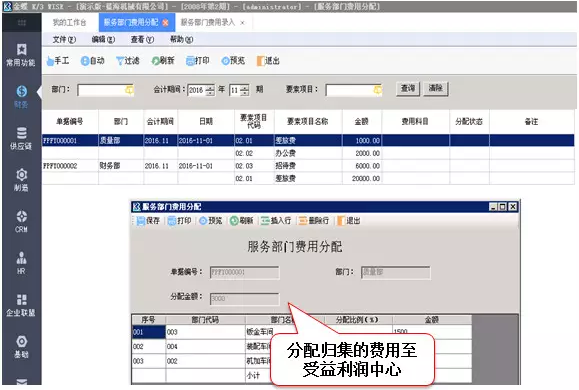The image size is (579, 390).
Task: Click 刷新 in the dialog toolbar
Action: [242, 221]
